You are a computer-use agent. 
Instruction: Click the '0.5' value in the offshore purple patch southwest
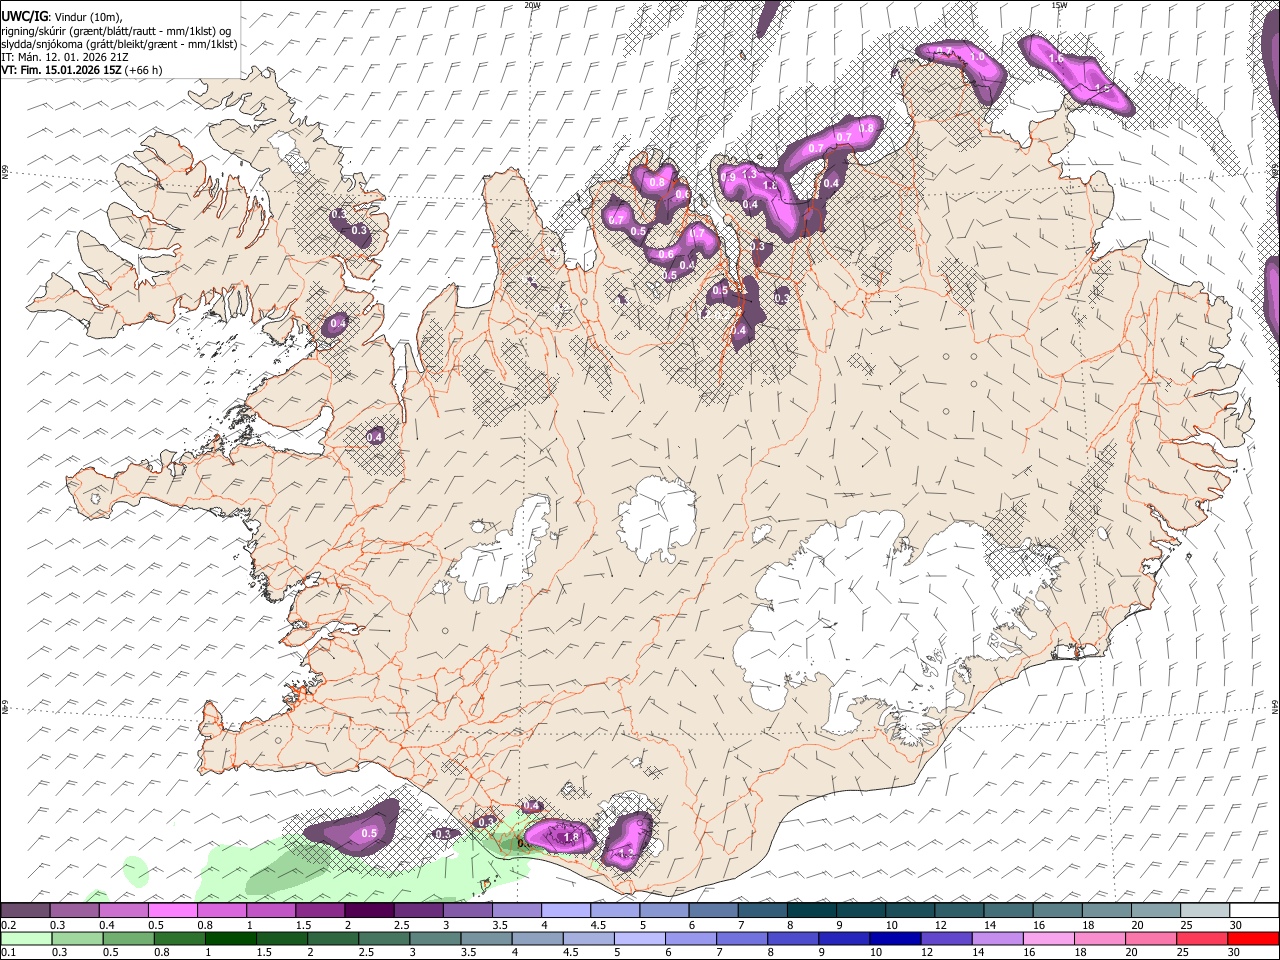[369, 833]
